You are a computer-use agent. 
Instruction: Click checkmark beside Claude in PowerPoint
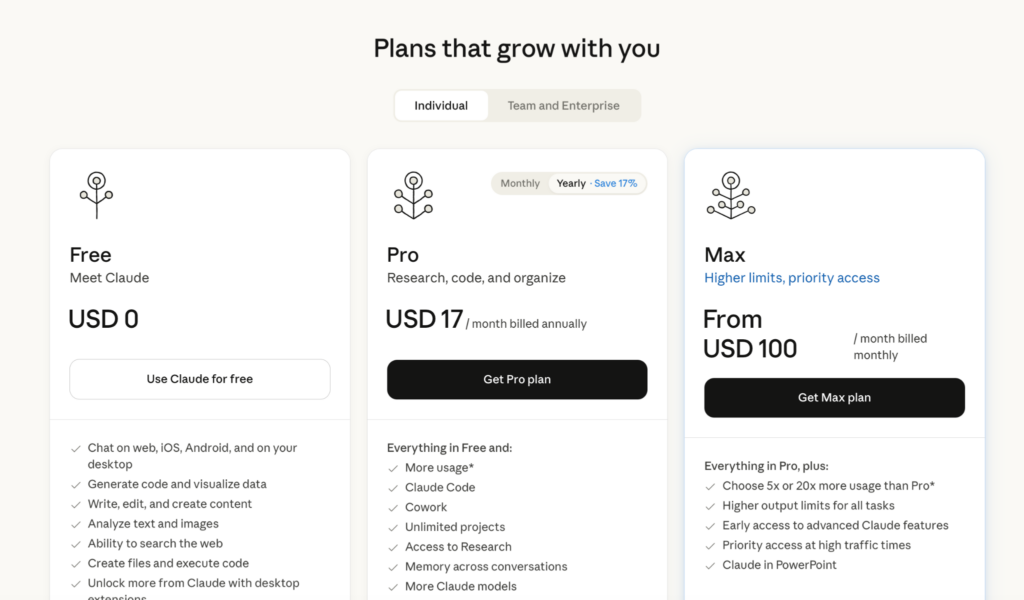(x=710, y=566)
